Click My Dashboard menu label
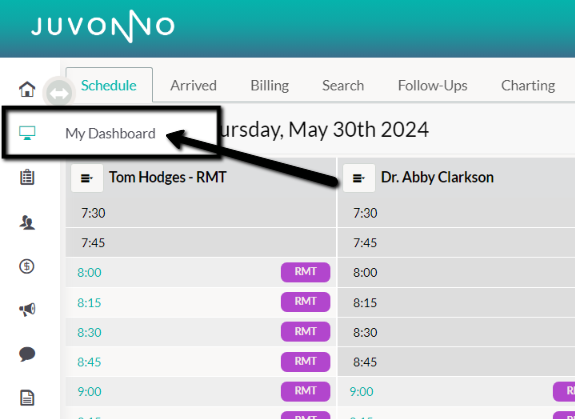The height and width of the screenshot is (419, 575). [110, 133]
